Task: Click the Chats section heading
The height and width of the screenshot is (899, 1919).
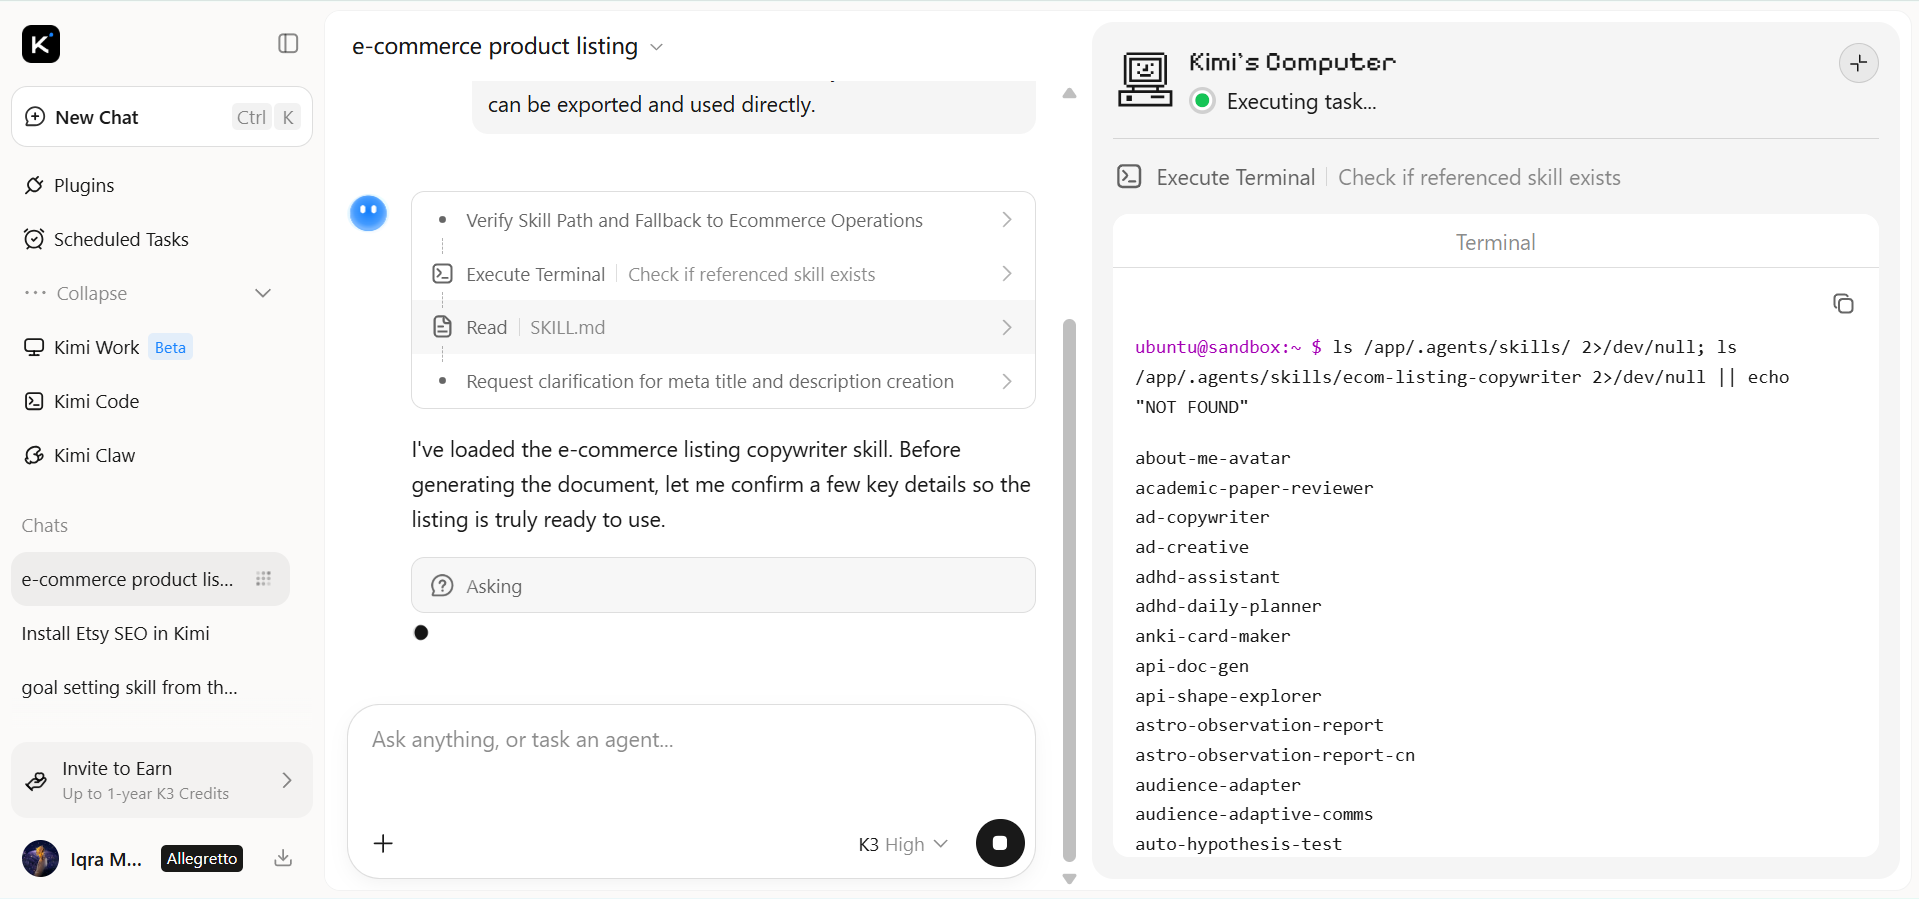Action: click(x=45, y=526)
